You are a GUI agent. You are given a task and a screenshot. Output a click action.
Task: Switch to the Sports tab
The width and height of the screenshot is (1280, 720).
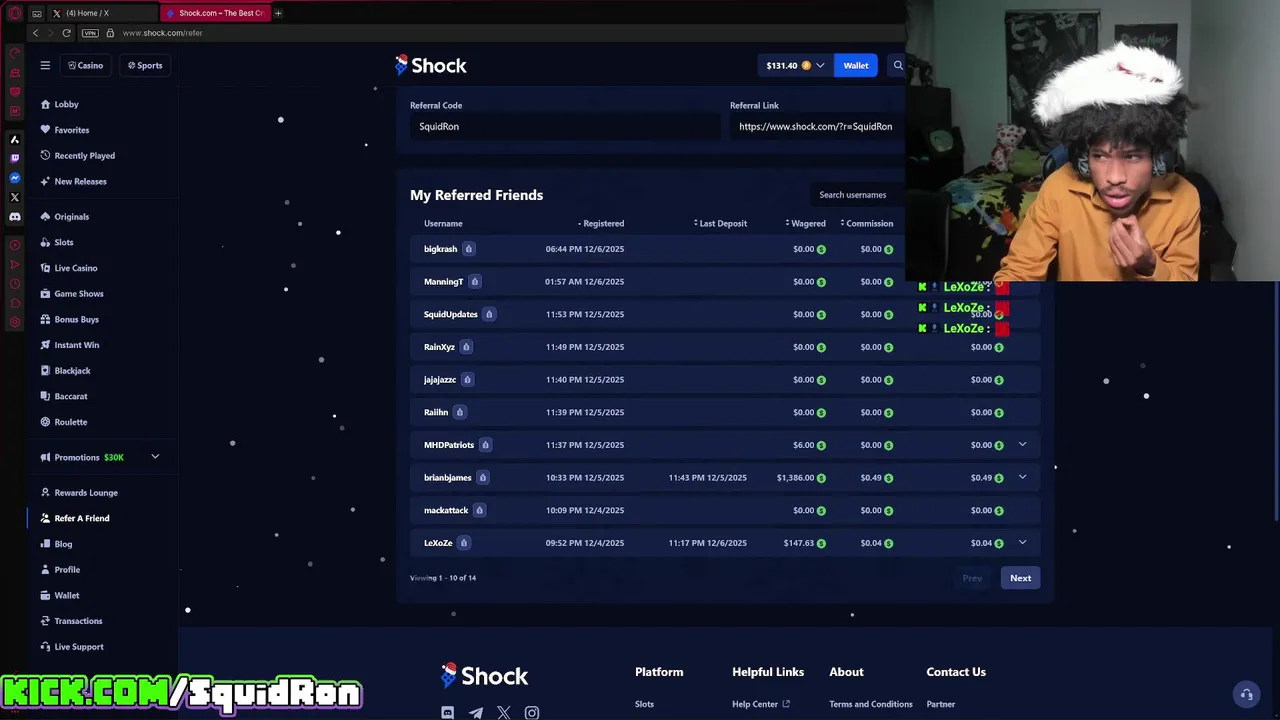[x=145, y=65]
